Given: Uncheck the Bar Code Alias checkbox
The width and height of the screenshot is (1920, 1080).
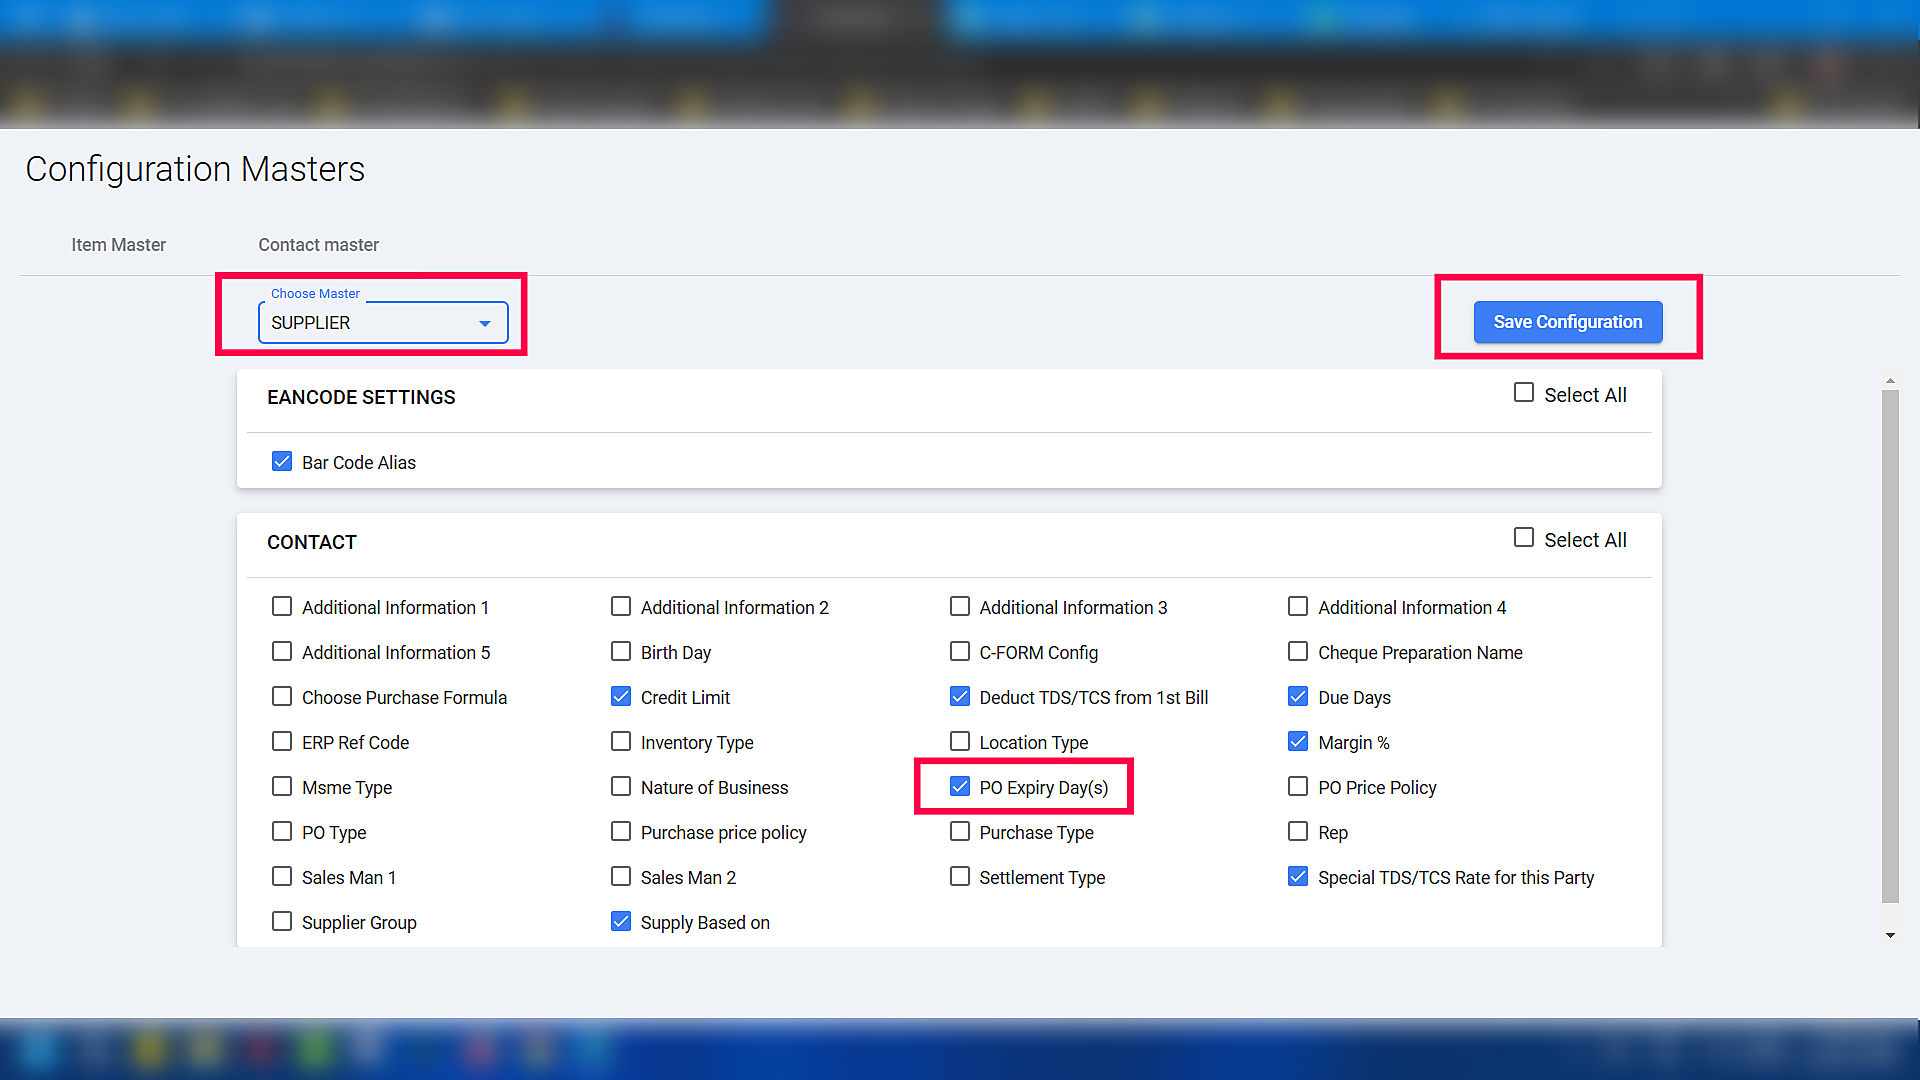Looking at the screenshot, I should click(282, 462).
